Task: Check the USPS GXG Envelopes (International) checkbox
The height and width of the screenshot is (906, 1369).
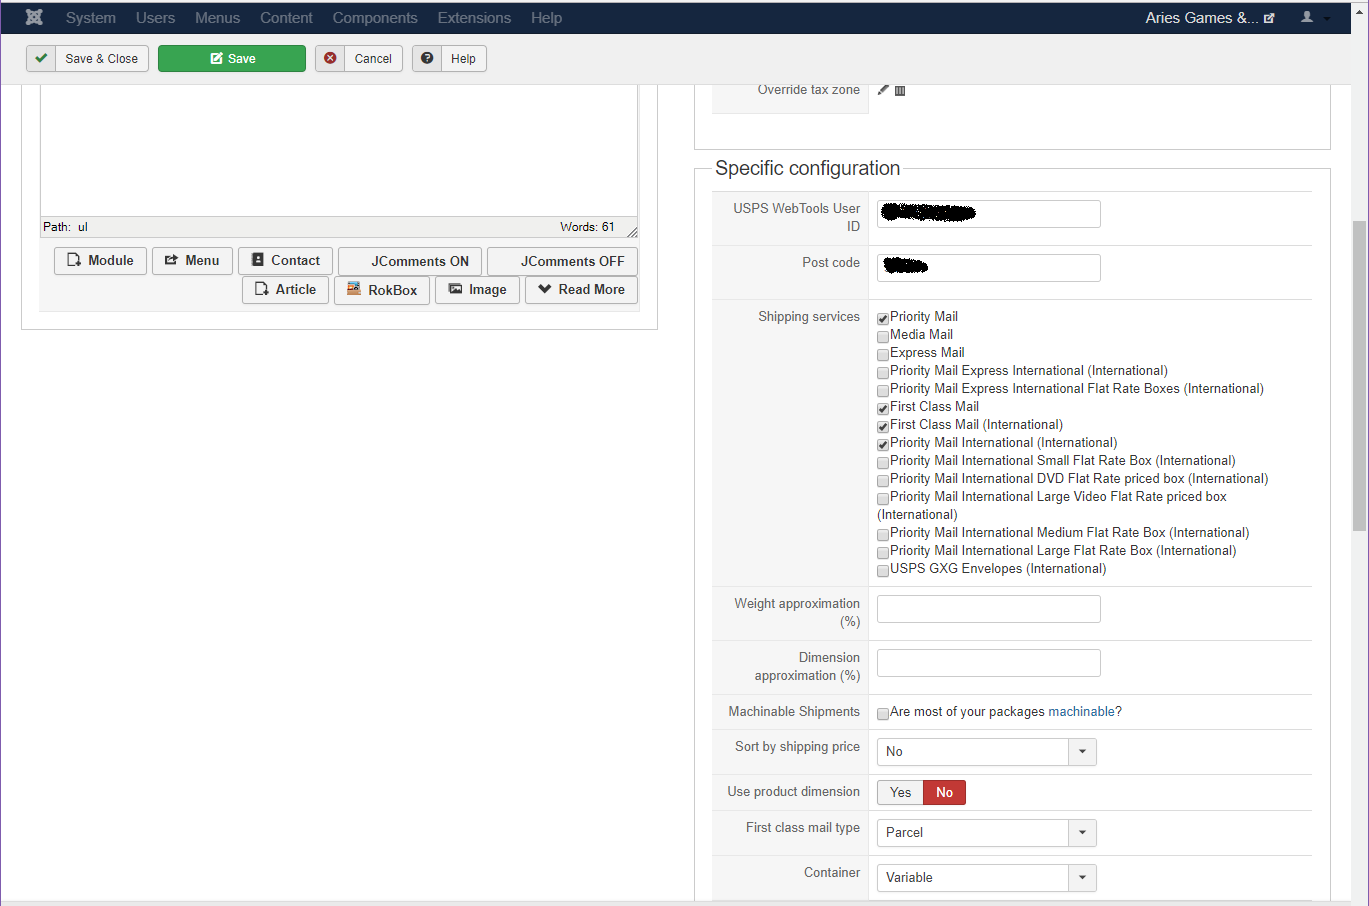Action: [x=883, y=571]
